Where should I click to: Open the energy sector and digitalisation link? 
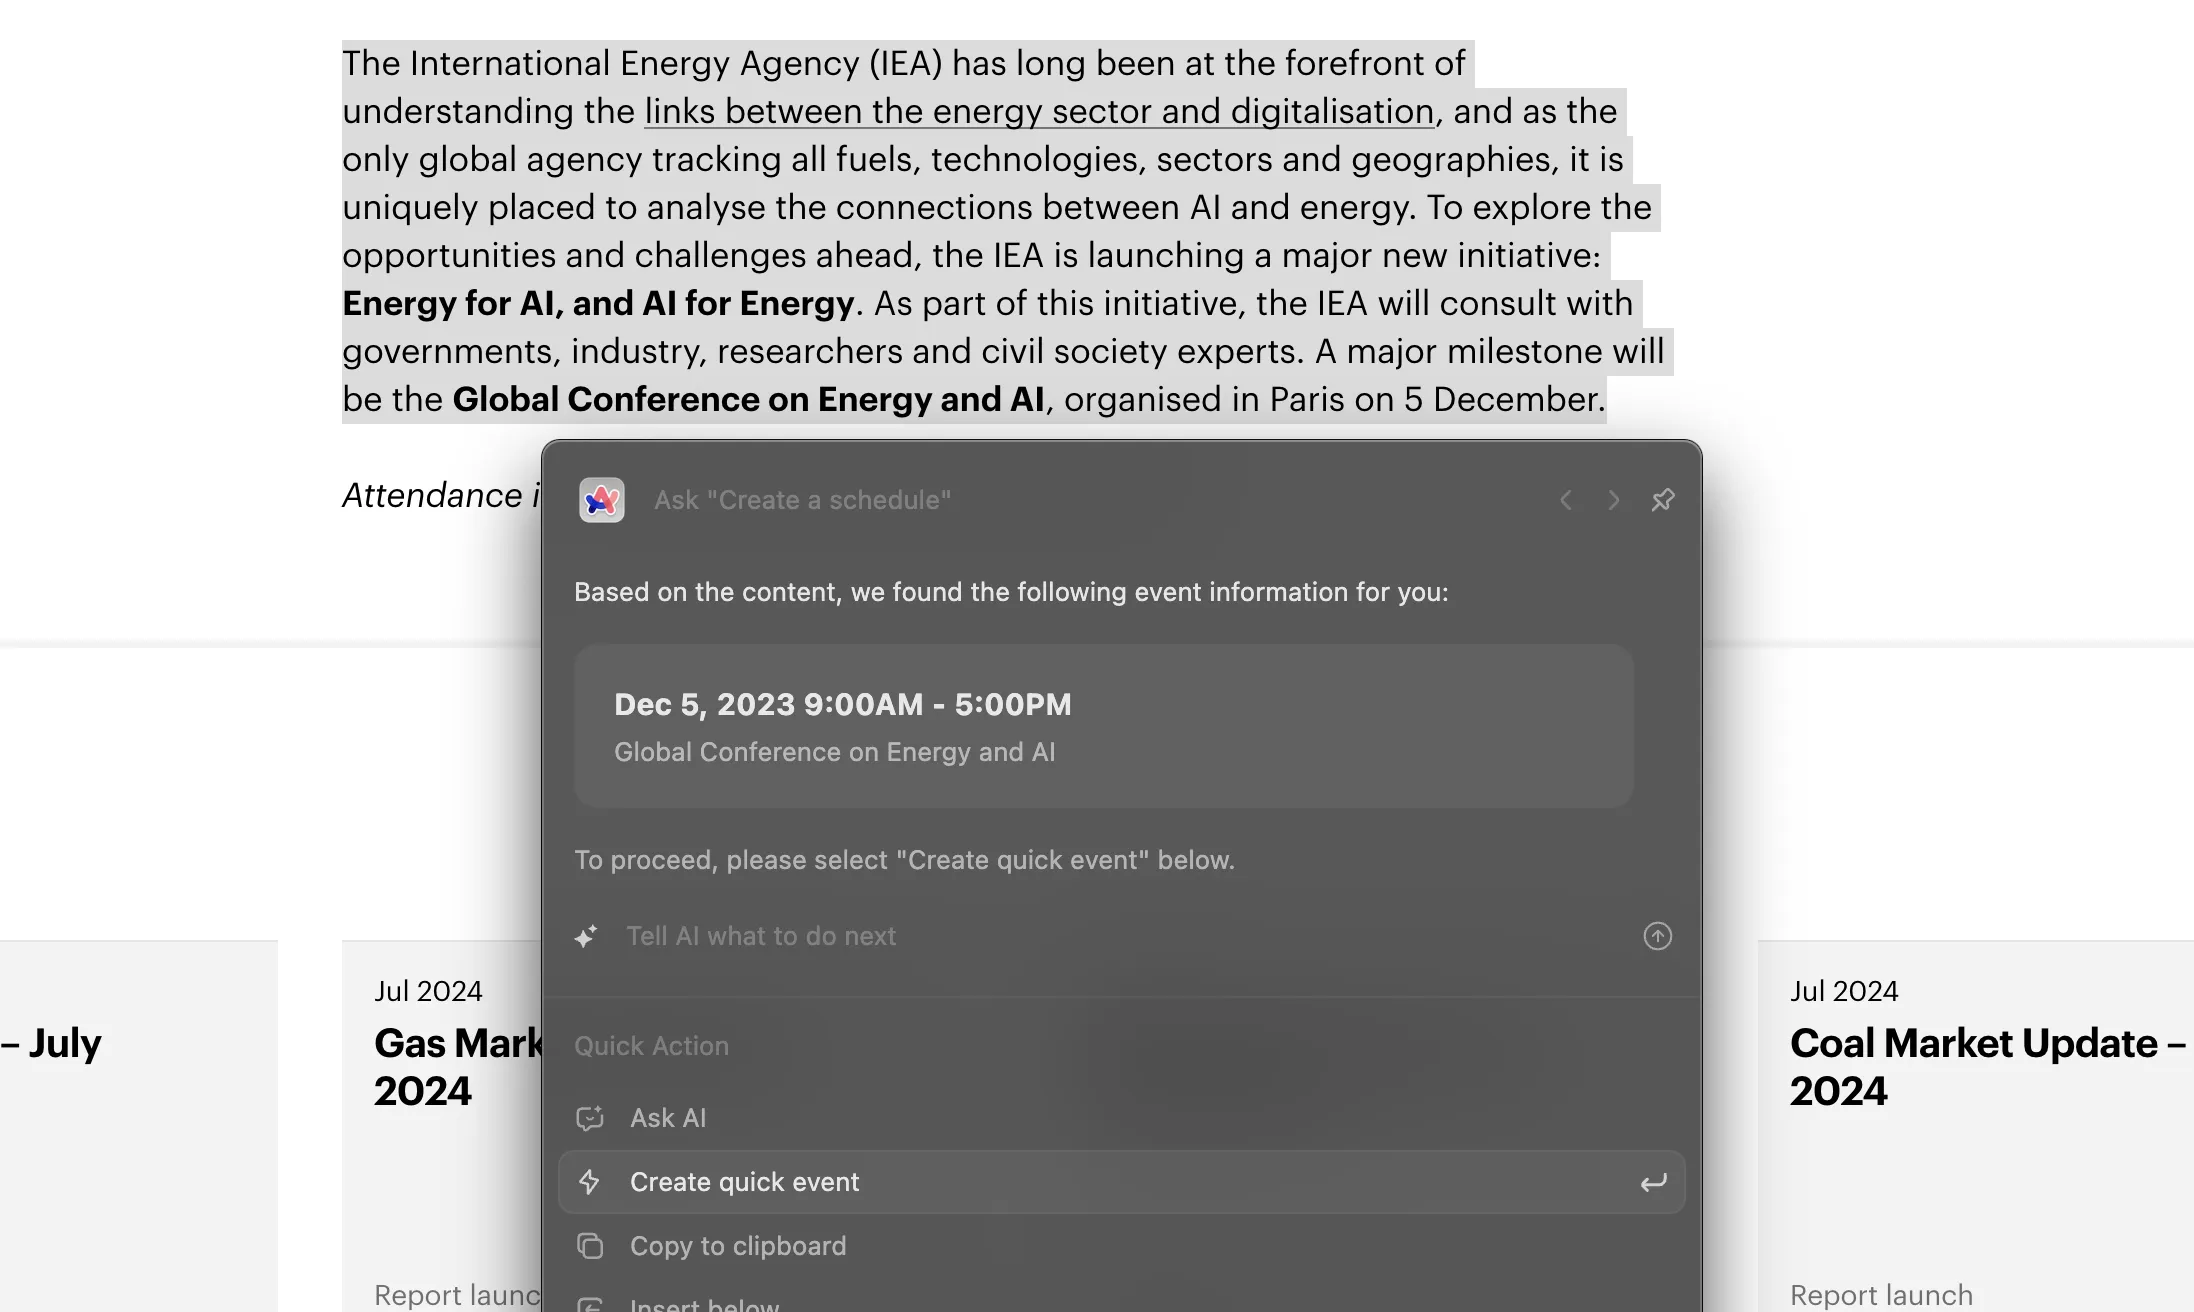1039,111
